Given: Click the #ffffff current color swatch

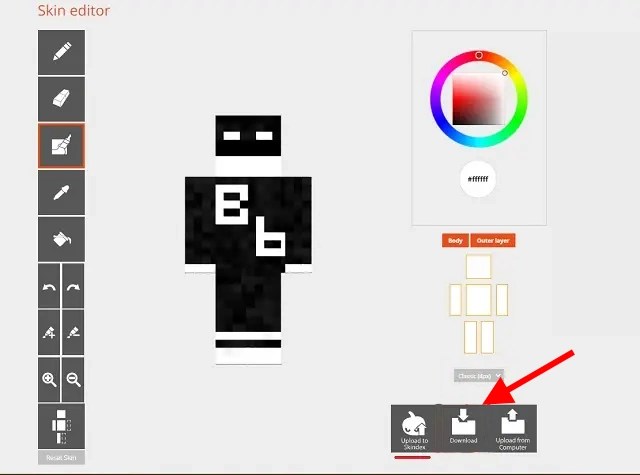Looking at the screenshot, I should [x=478, y=179].
